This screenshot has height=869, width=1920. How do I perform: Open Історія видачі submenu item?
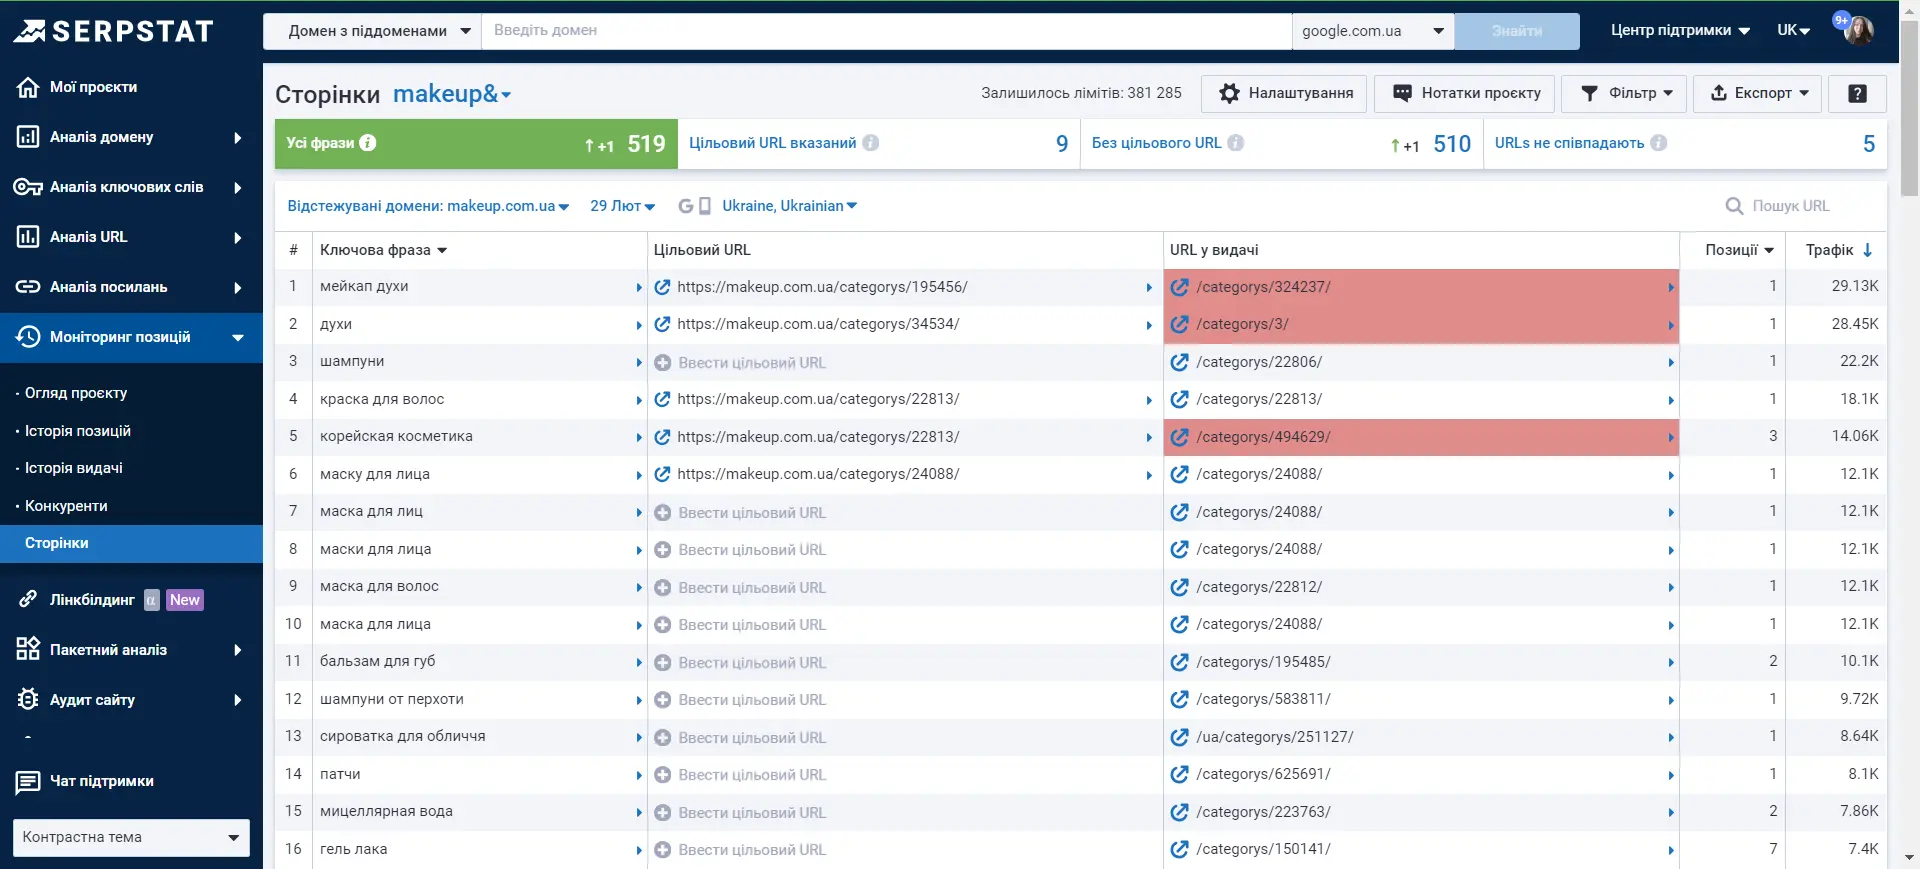coord(74,468)
